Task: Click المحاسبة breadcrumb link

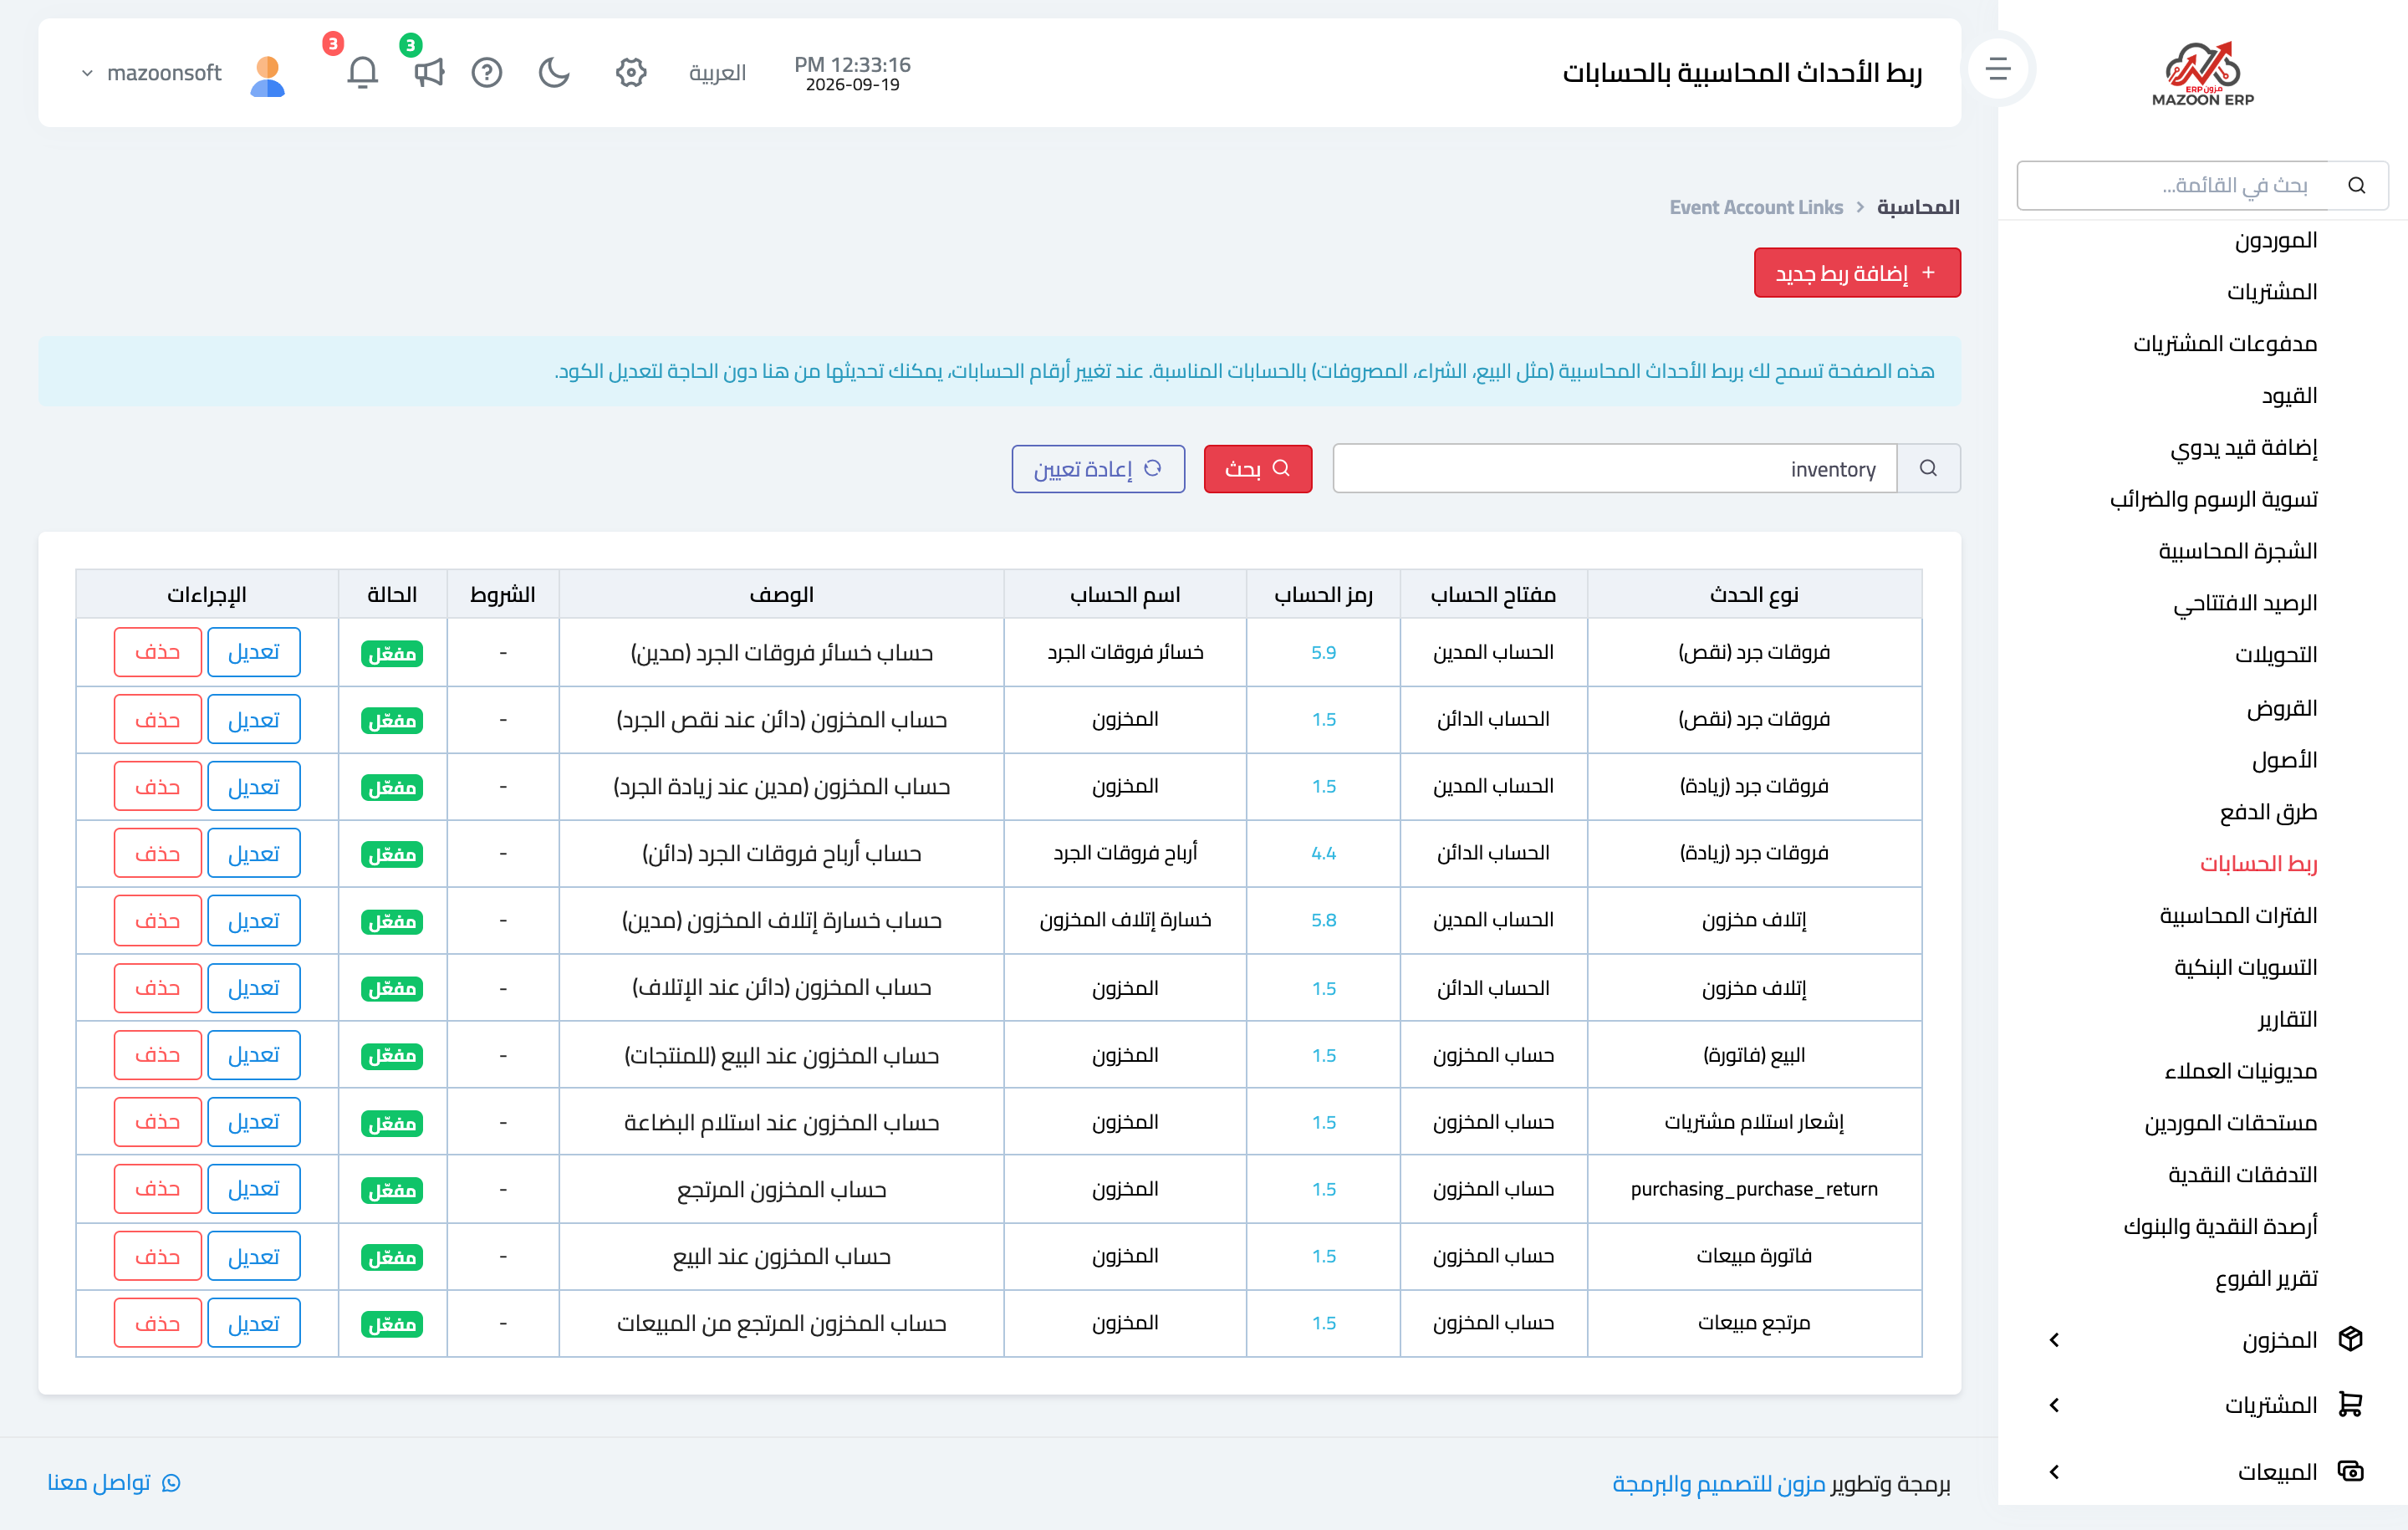Action: (1917, 207)
